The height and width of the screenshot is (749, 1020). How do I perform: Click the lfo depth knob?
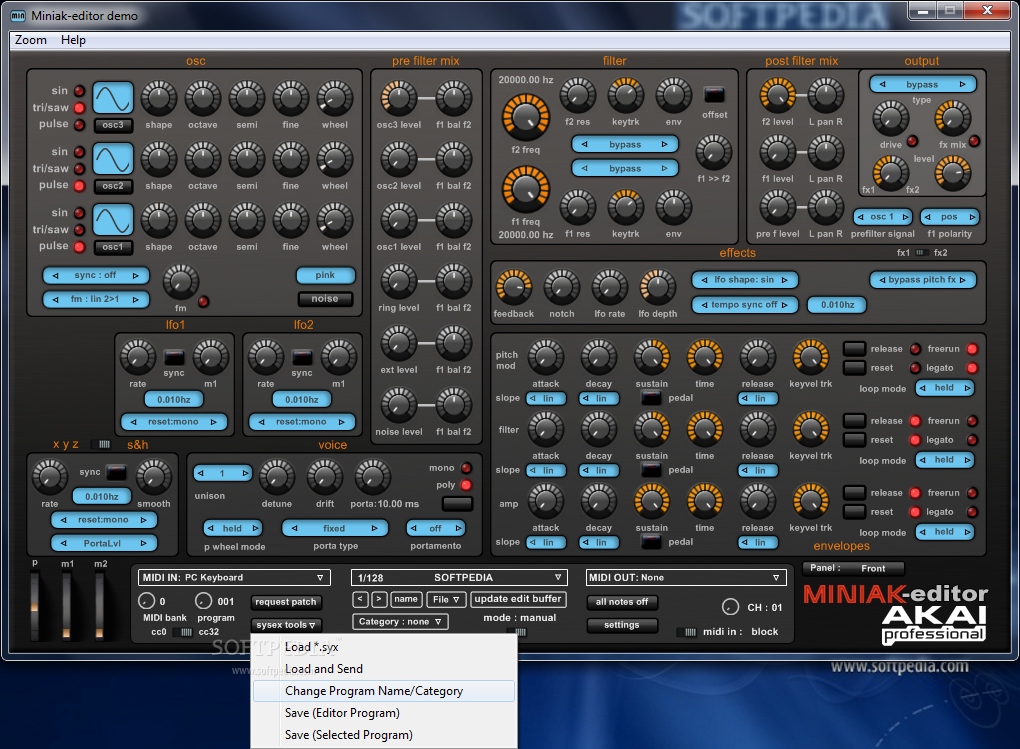pos(658,287)
